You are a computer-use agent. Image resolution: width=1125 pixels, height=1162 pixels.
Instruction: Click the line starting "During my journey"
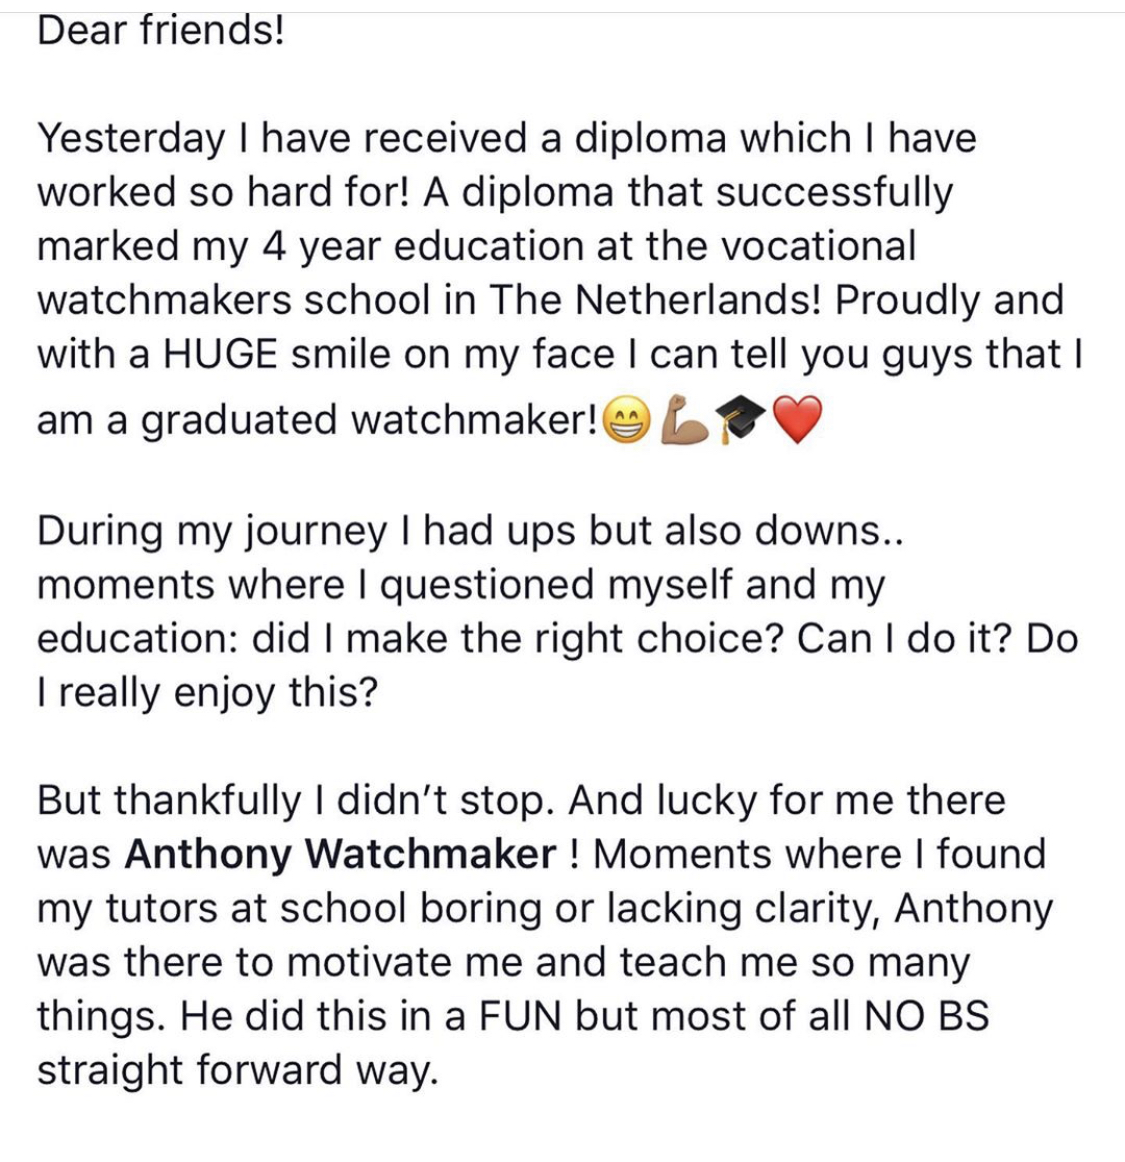(x=470, y=532)
